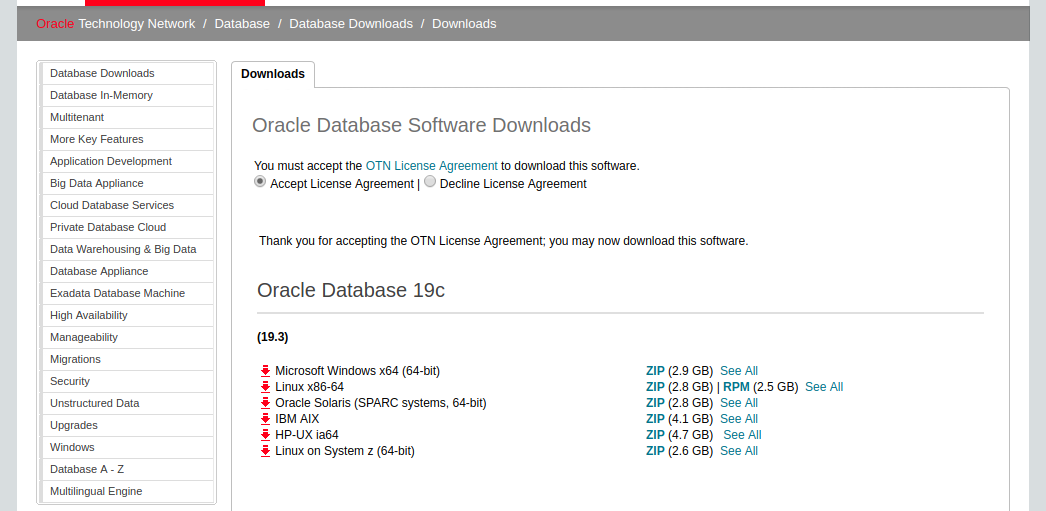Click Oracle Technology Network breadcrumb

[x=115, y=24]
